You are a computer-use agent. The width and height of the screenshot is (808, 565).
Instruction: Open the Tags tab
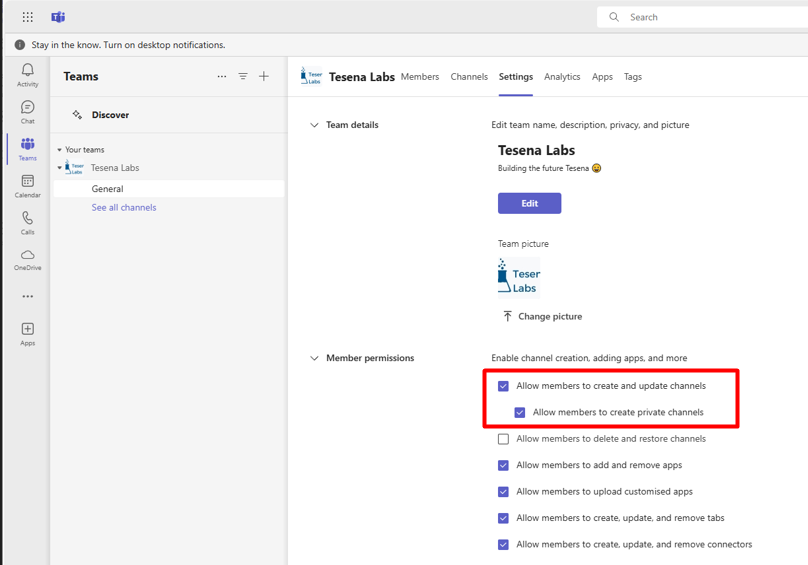[633, 76]
